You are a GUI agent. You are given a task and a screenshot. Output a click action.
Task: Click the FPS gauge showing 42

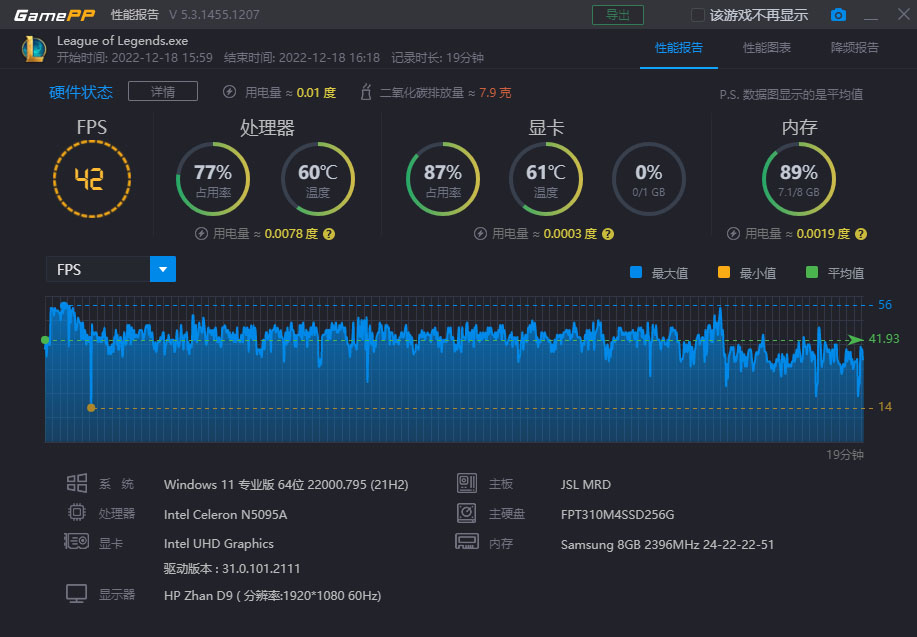pyautogui.click(x=91, y=179)
